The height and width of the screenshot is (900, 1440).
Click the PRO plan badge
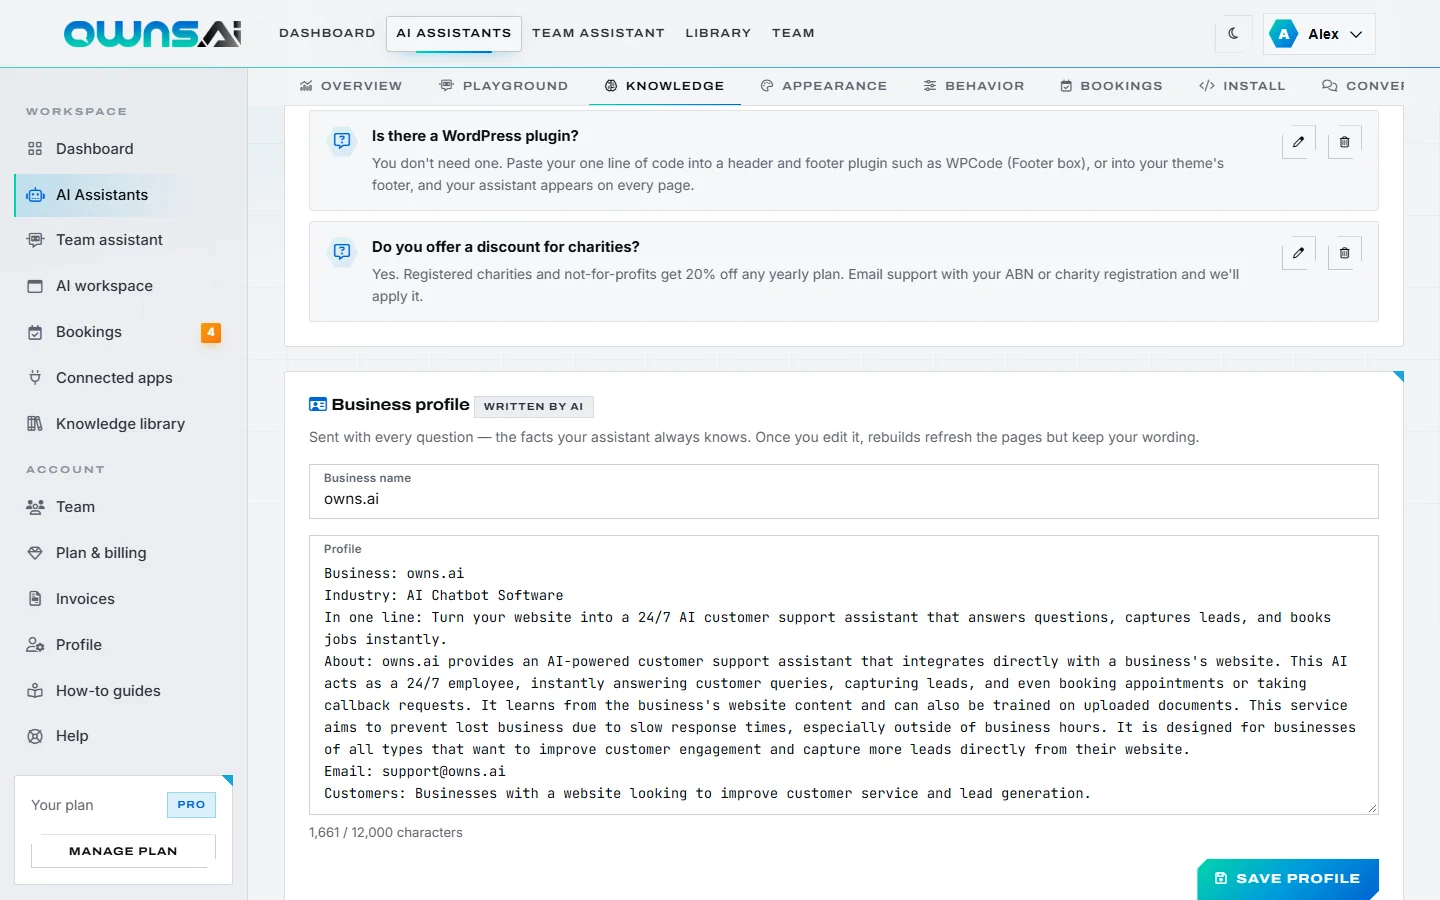pyautogui.click(x=191, y=804)
